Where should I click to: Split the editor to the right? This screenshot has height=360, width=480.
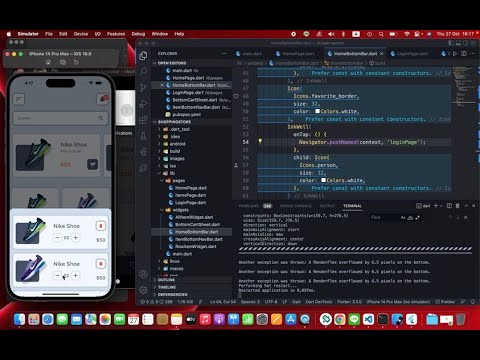pos(464,53)
